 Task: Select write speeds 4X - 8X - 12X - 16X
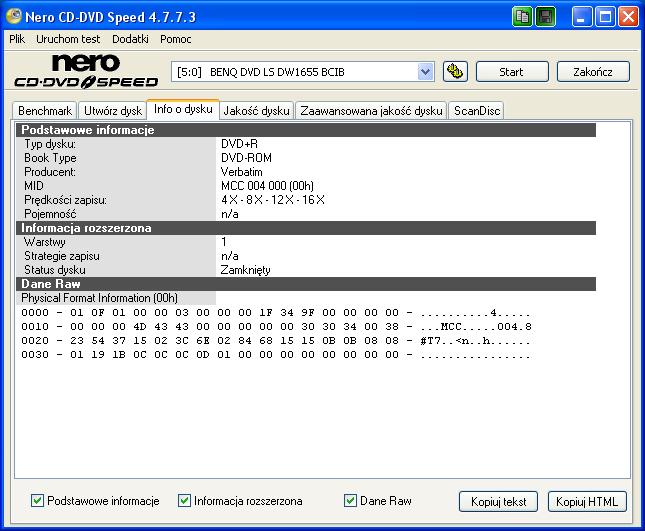coord(273,200)
